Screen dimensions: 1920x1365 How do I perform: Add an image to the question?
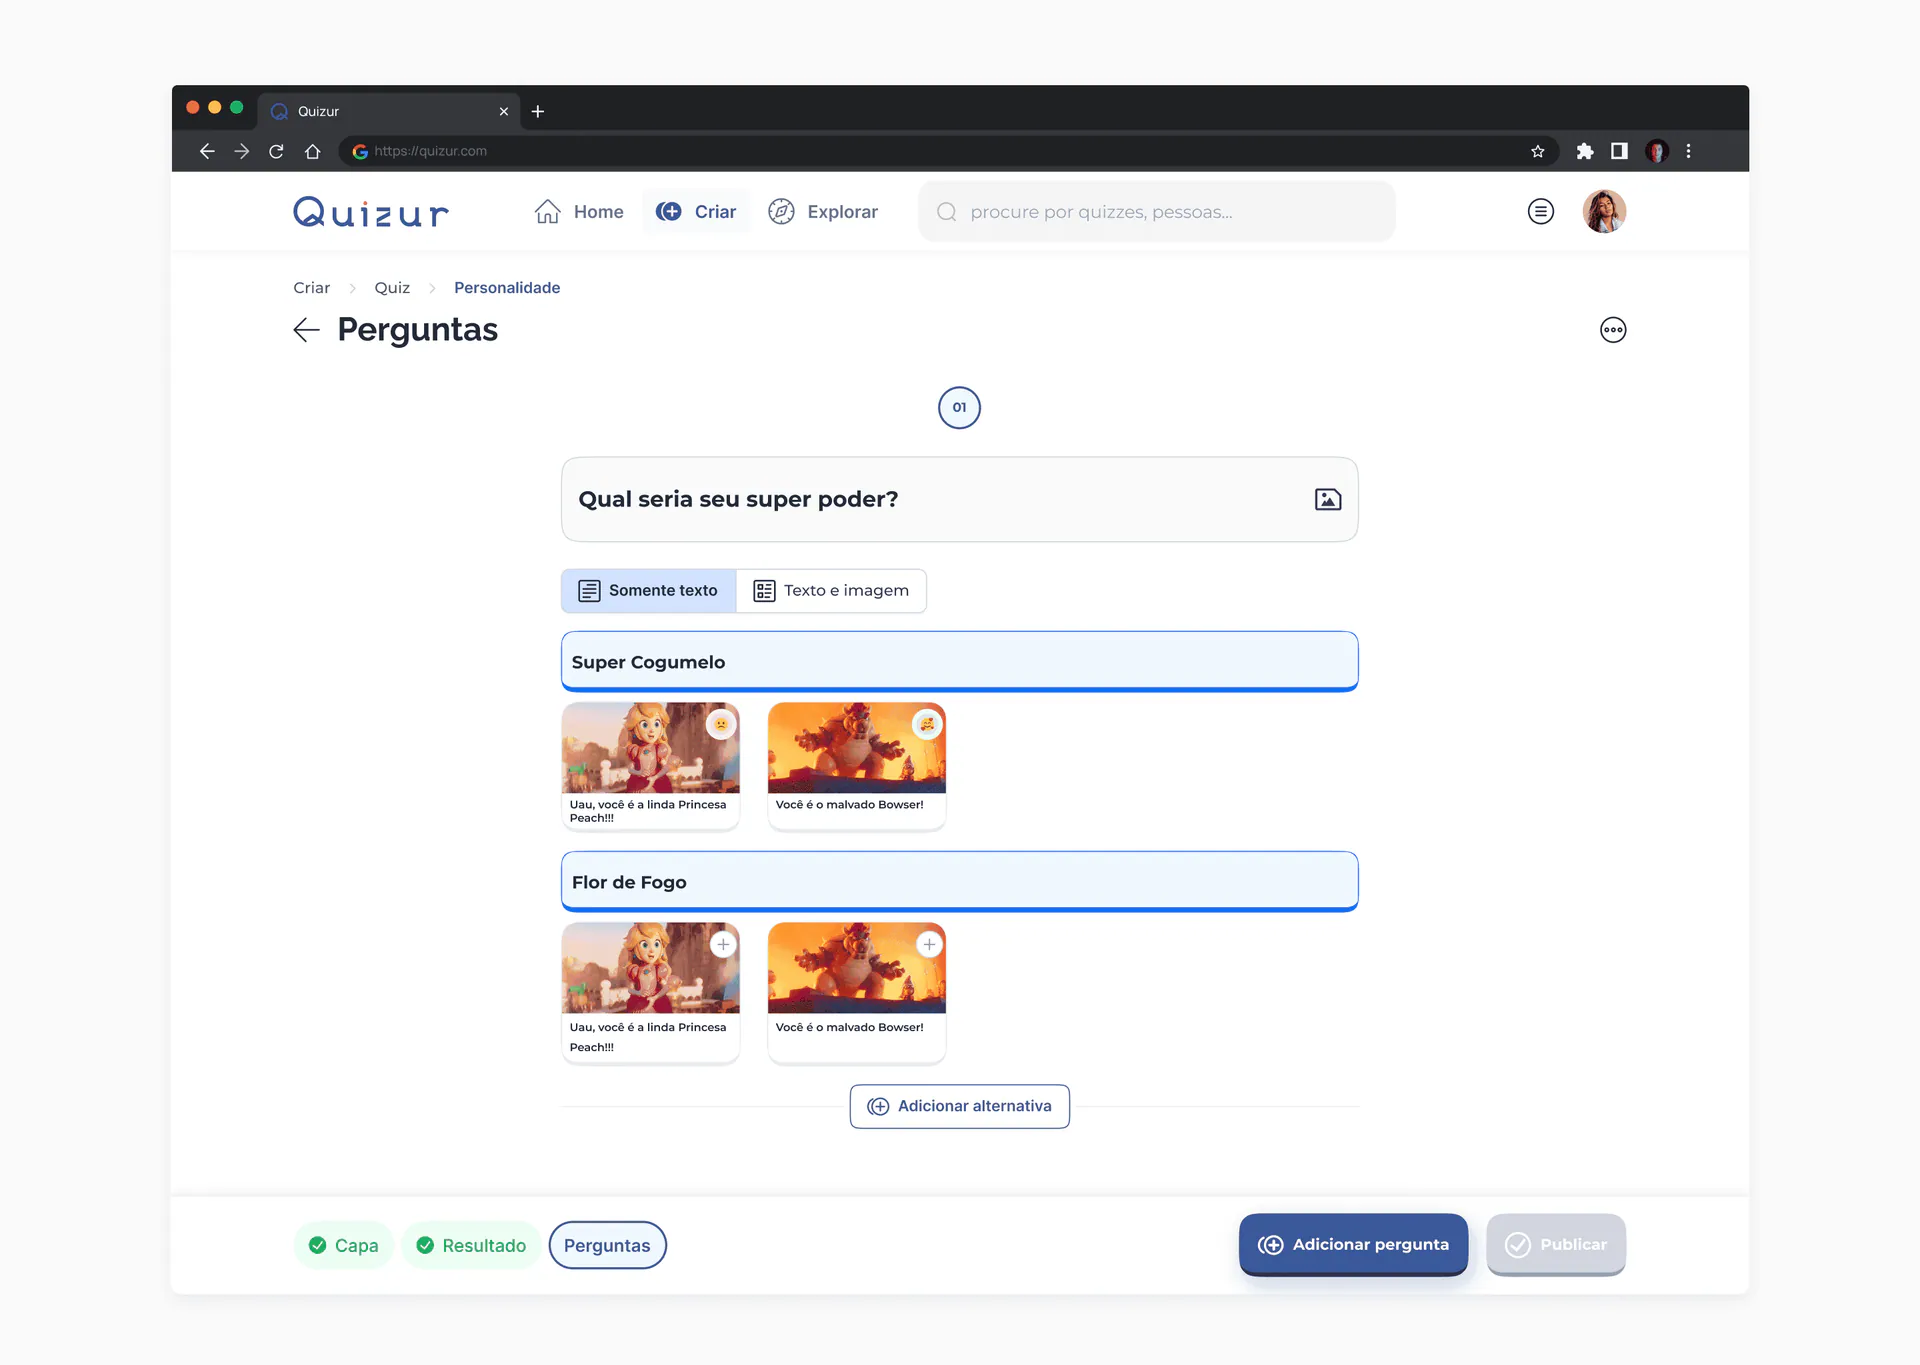tap(1327, 499)
